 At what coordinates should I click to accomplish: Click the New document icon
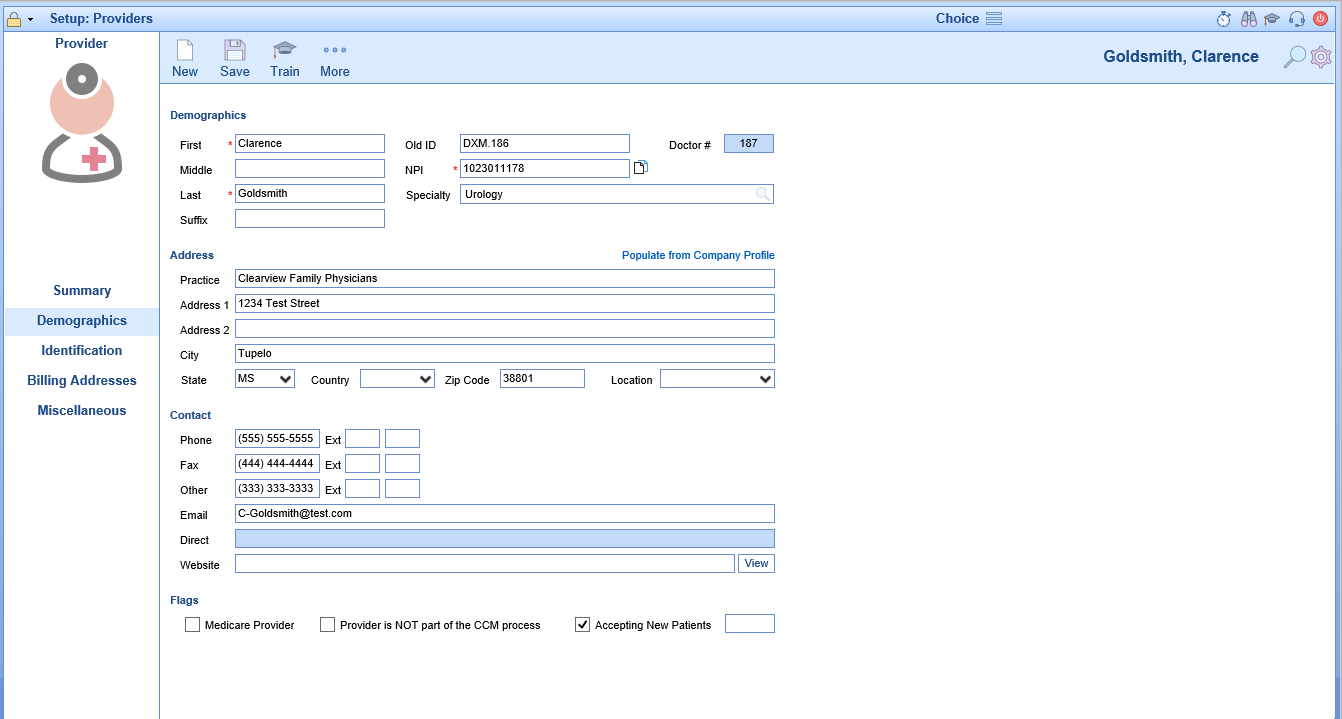tap(185, 51)
